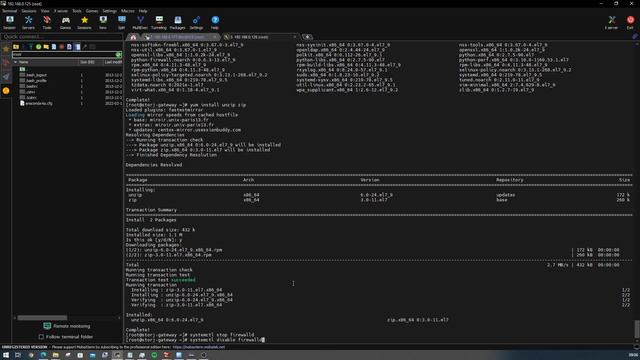Click the Last modified column header
This screenshot has width=640, height=360.
(x=113, y=62)
